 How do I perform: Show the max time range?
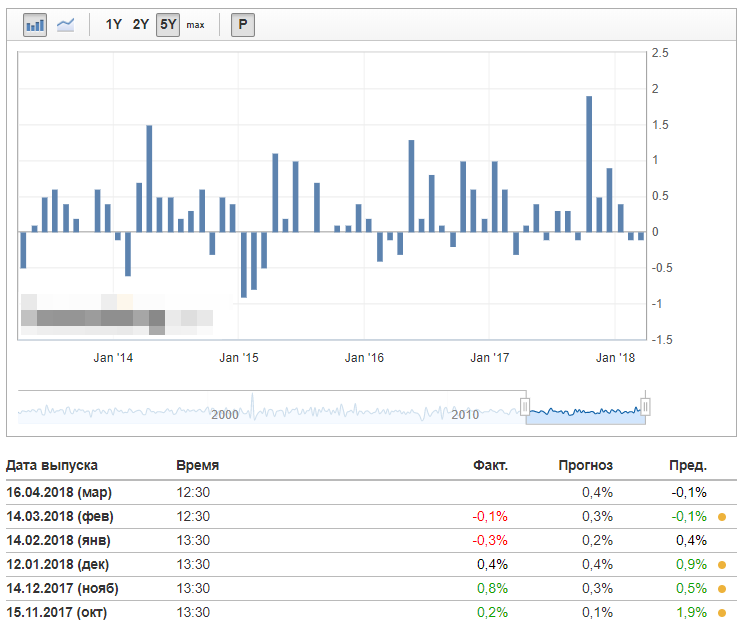click(x=195, y=25)
